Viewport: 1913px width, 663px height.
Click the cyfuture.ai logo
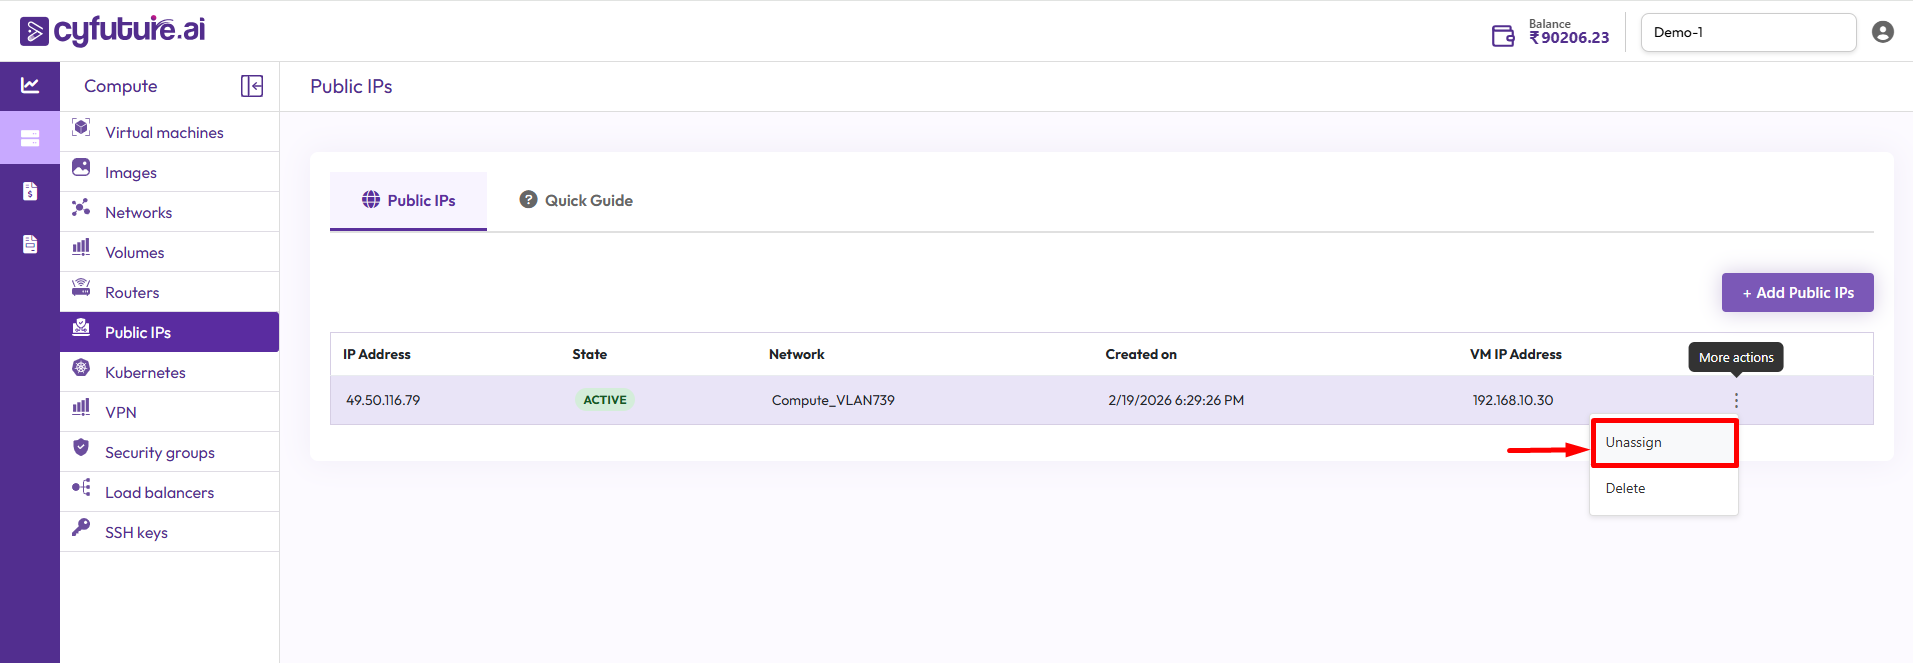pyautogui.click(x=113, y=31)
